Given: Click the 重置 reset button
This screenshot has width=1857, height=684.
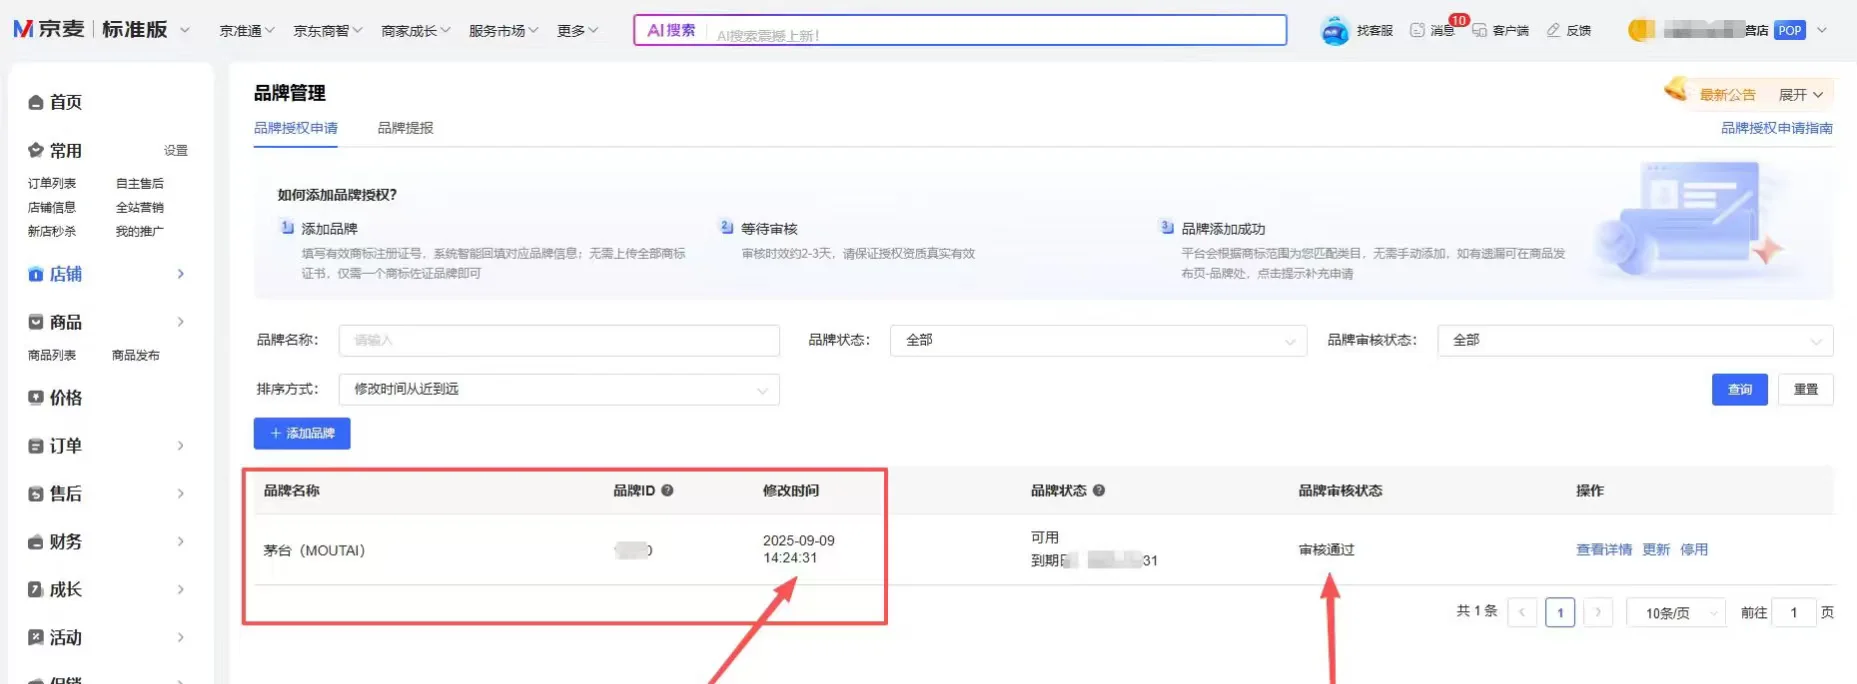Looking at the screenshot, I should tap(1806, 390).
